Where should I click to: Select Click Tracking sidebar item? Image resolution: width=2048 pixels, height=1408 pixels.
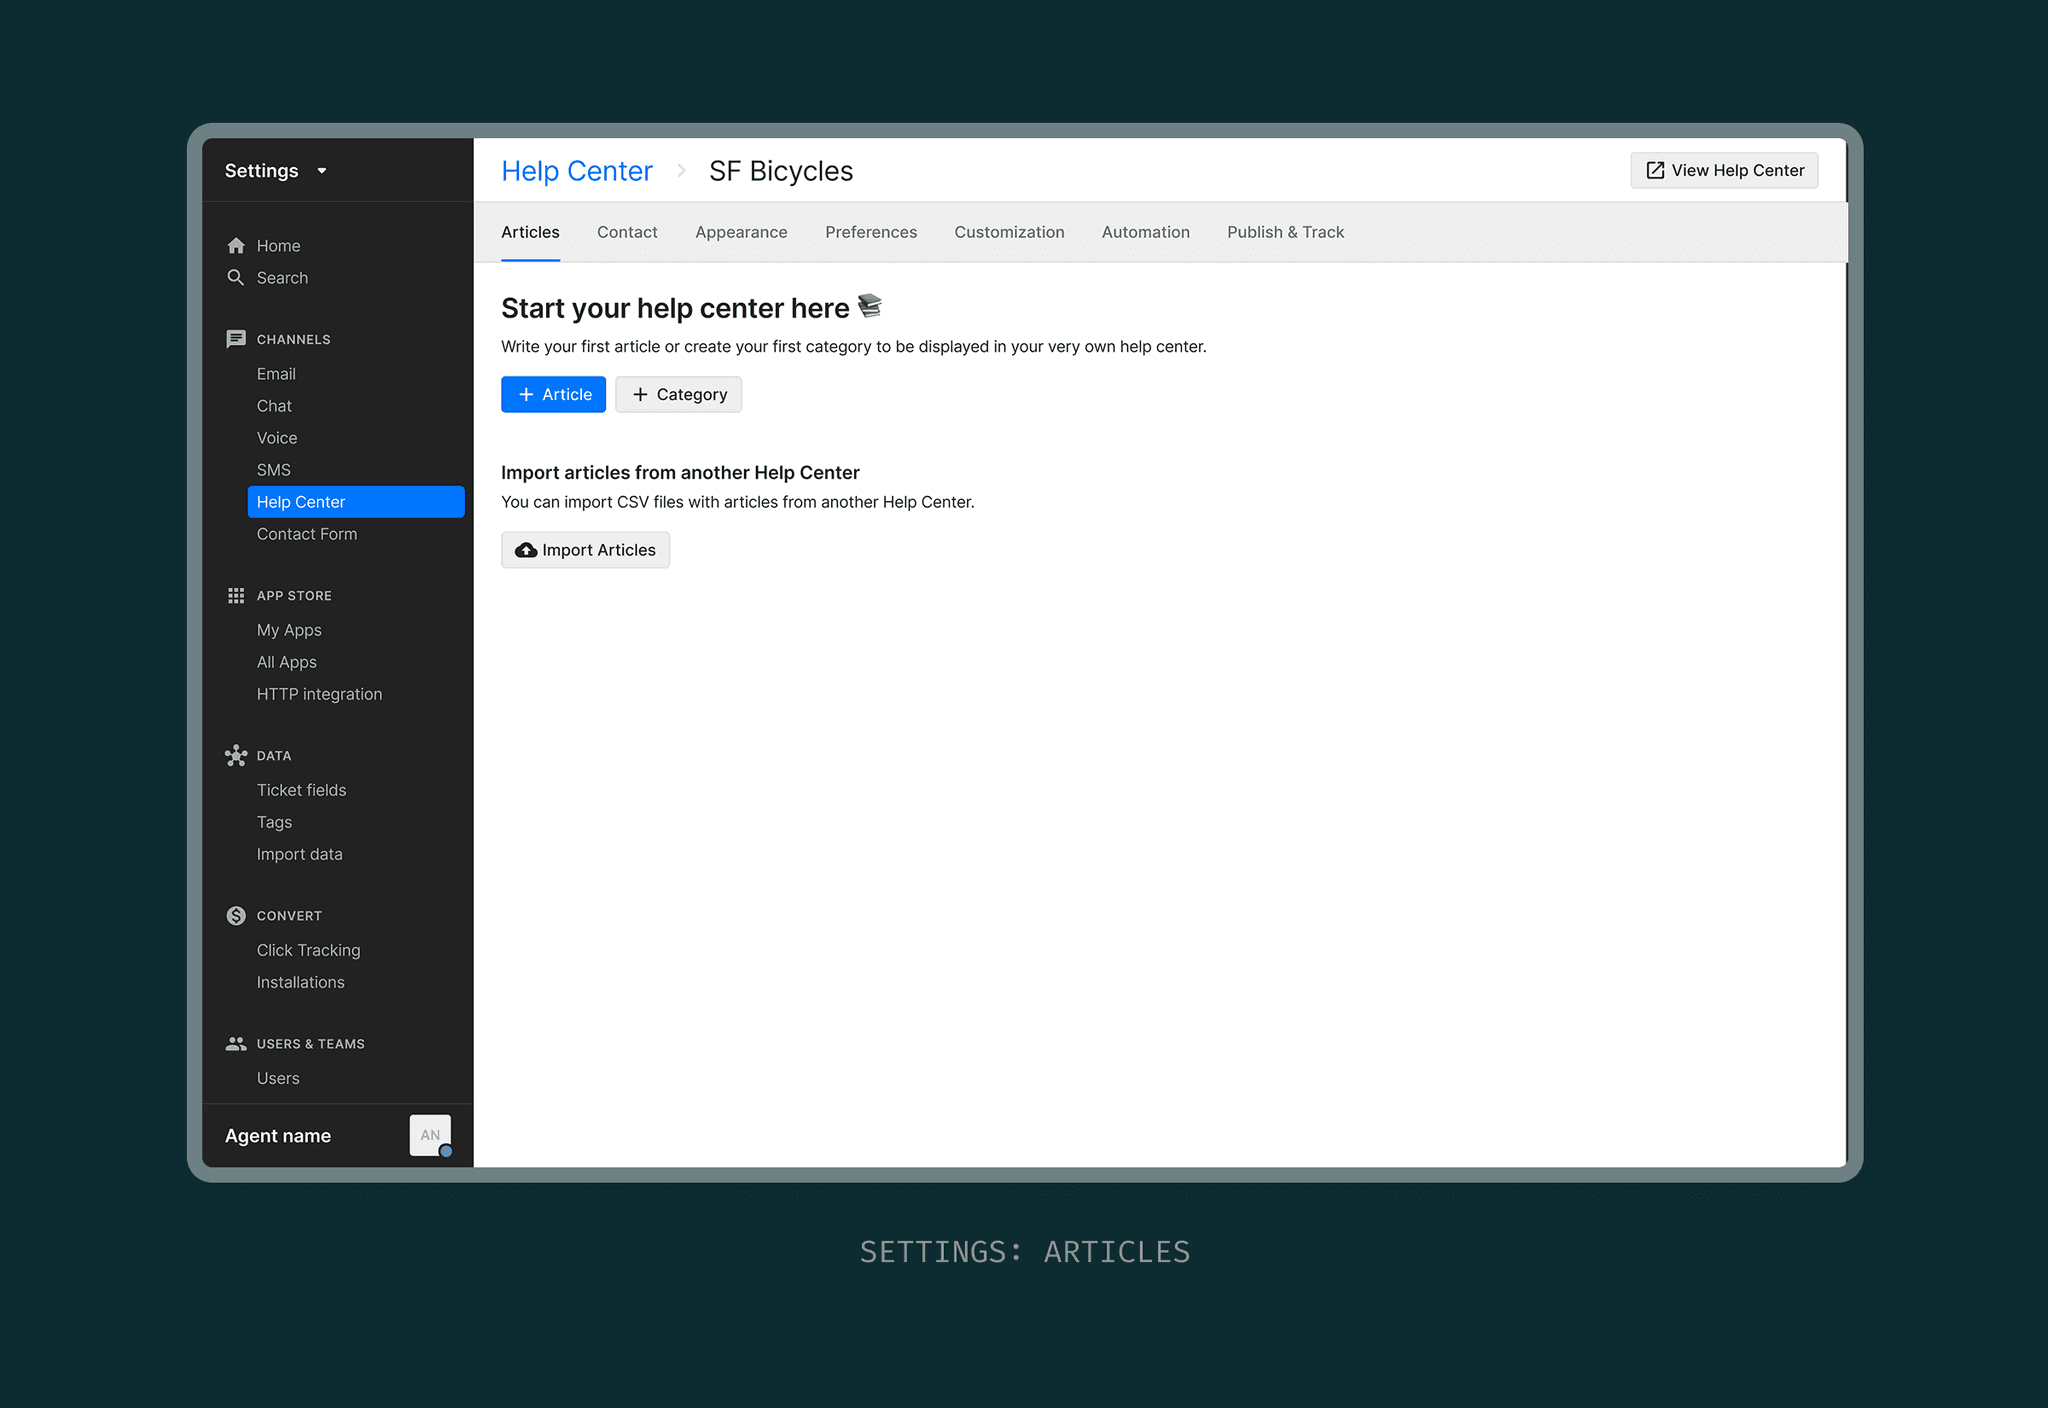click(308, 950)
